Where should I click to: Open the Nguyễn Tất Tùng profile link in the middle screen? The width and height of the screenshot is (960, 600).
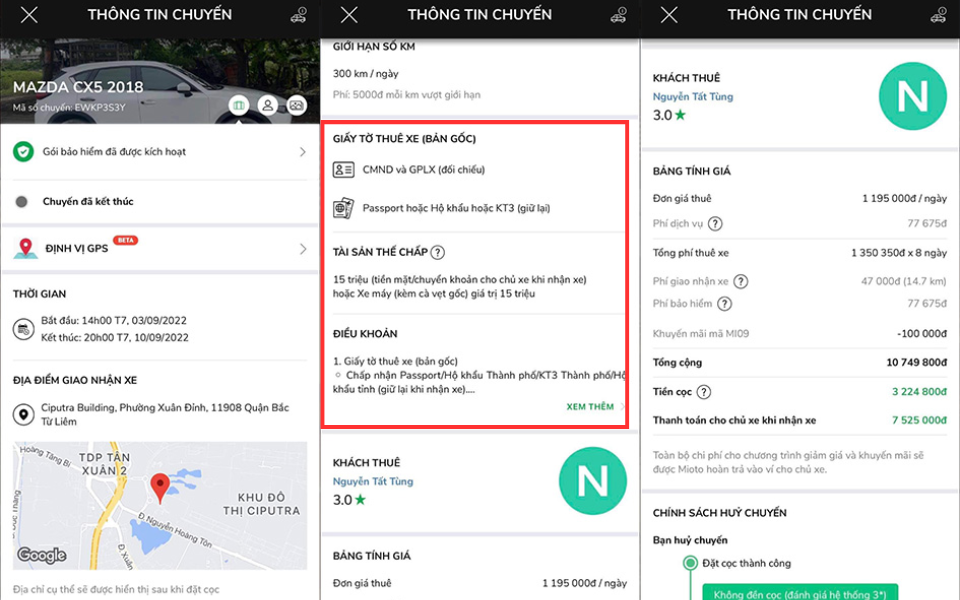373,481
